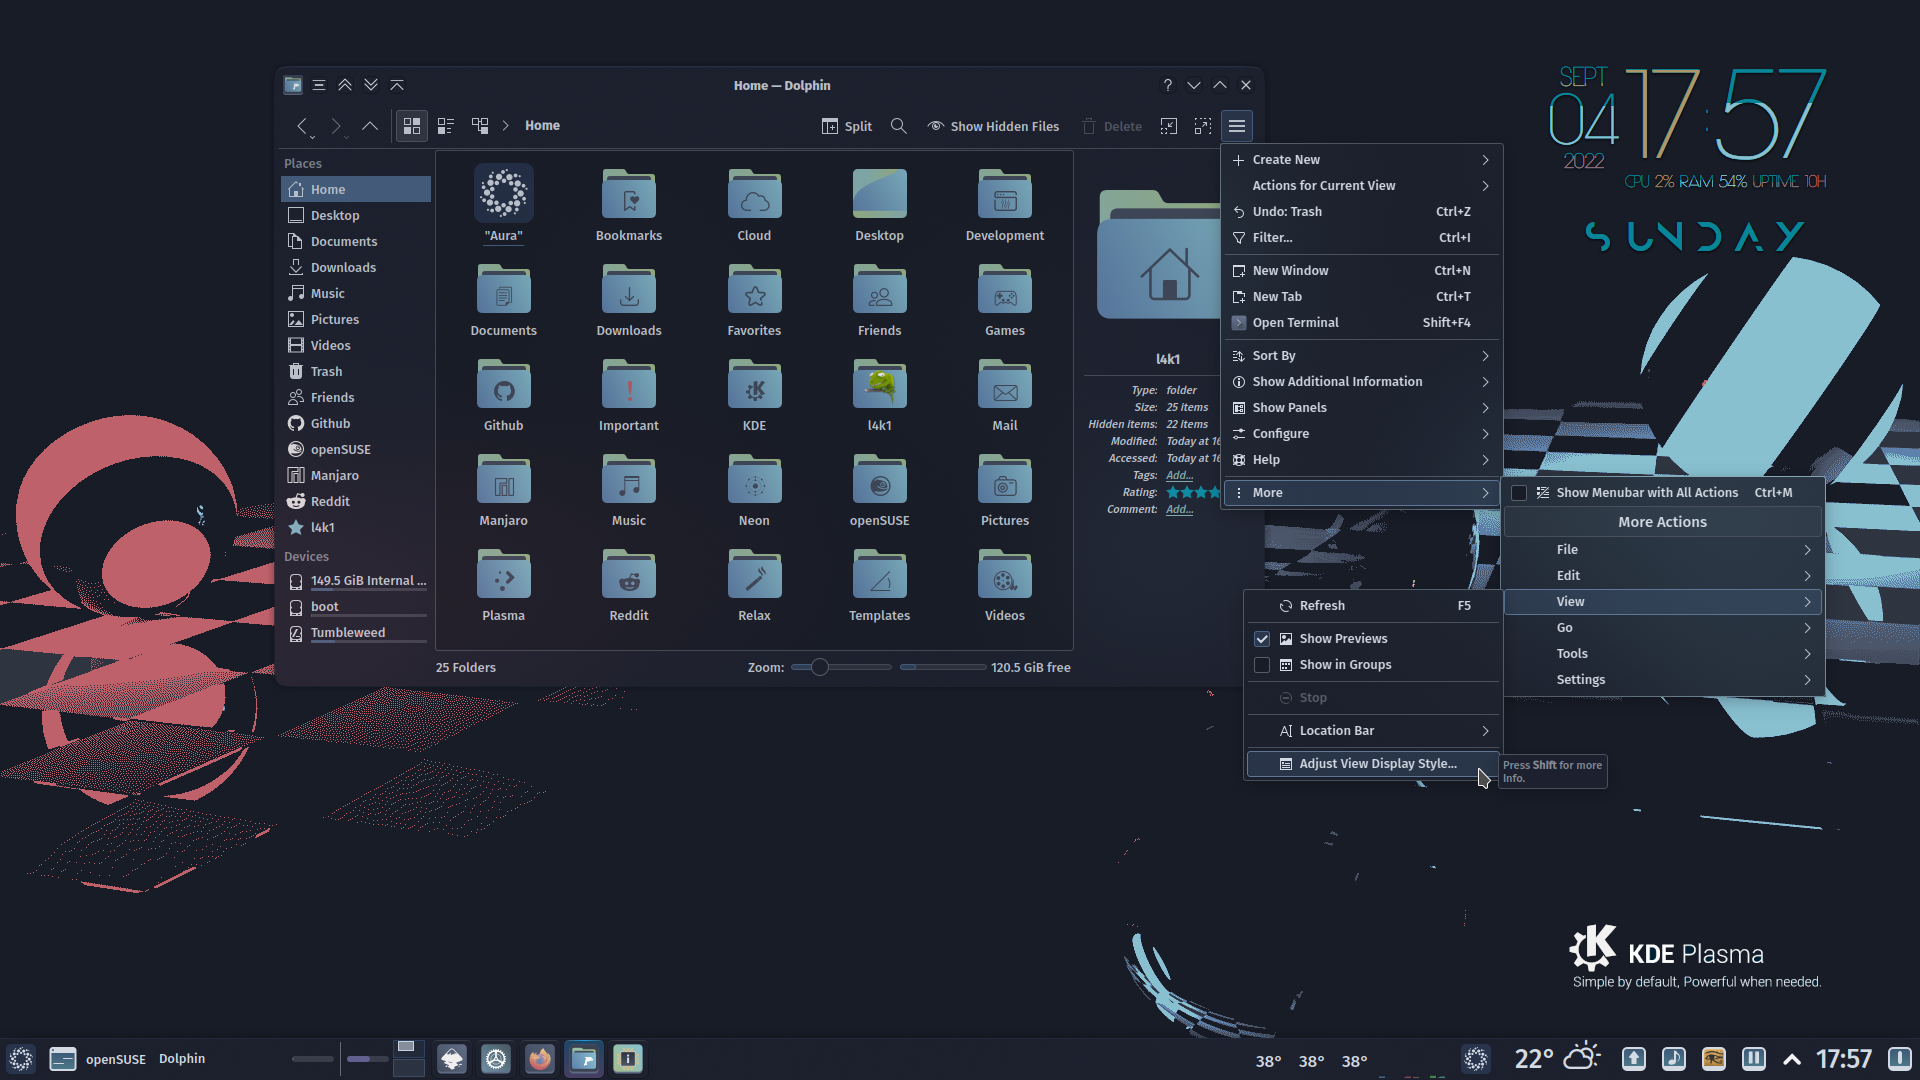Open the Games folder
The width and height of the screenshot is (1920, 1080).
[x=1005, y=291]
